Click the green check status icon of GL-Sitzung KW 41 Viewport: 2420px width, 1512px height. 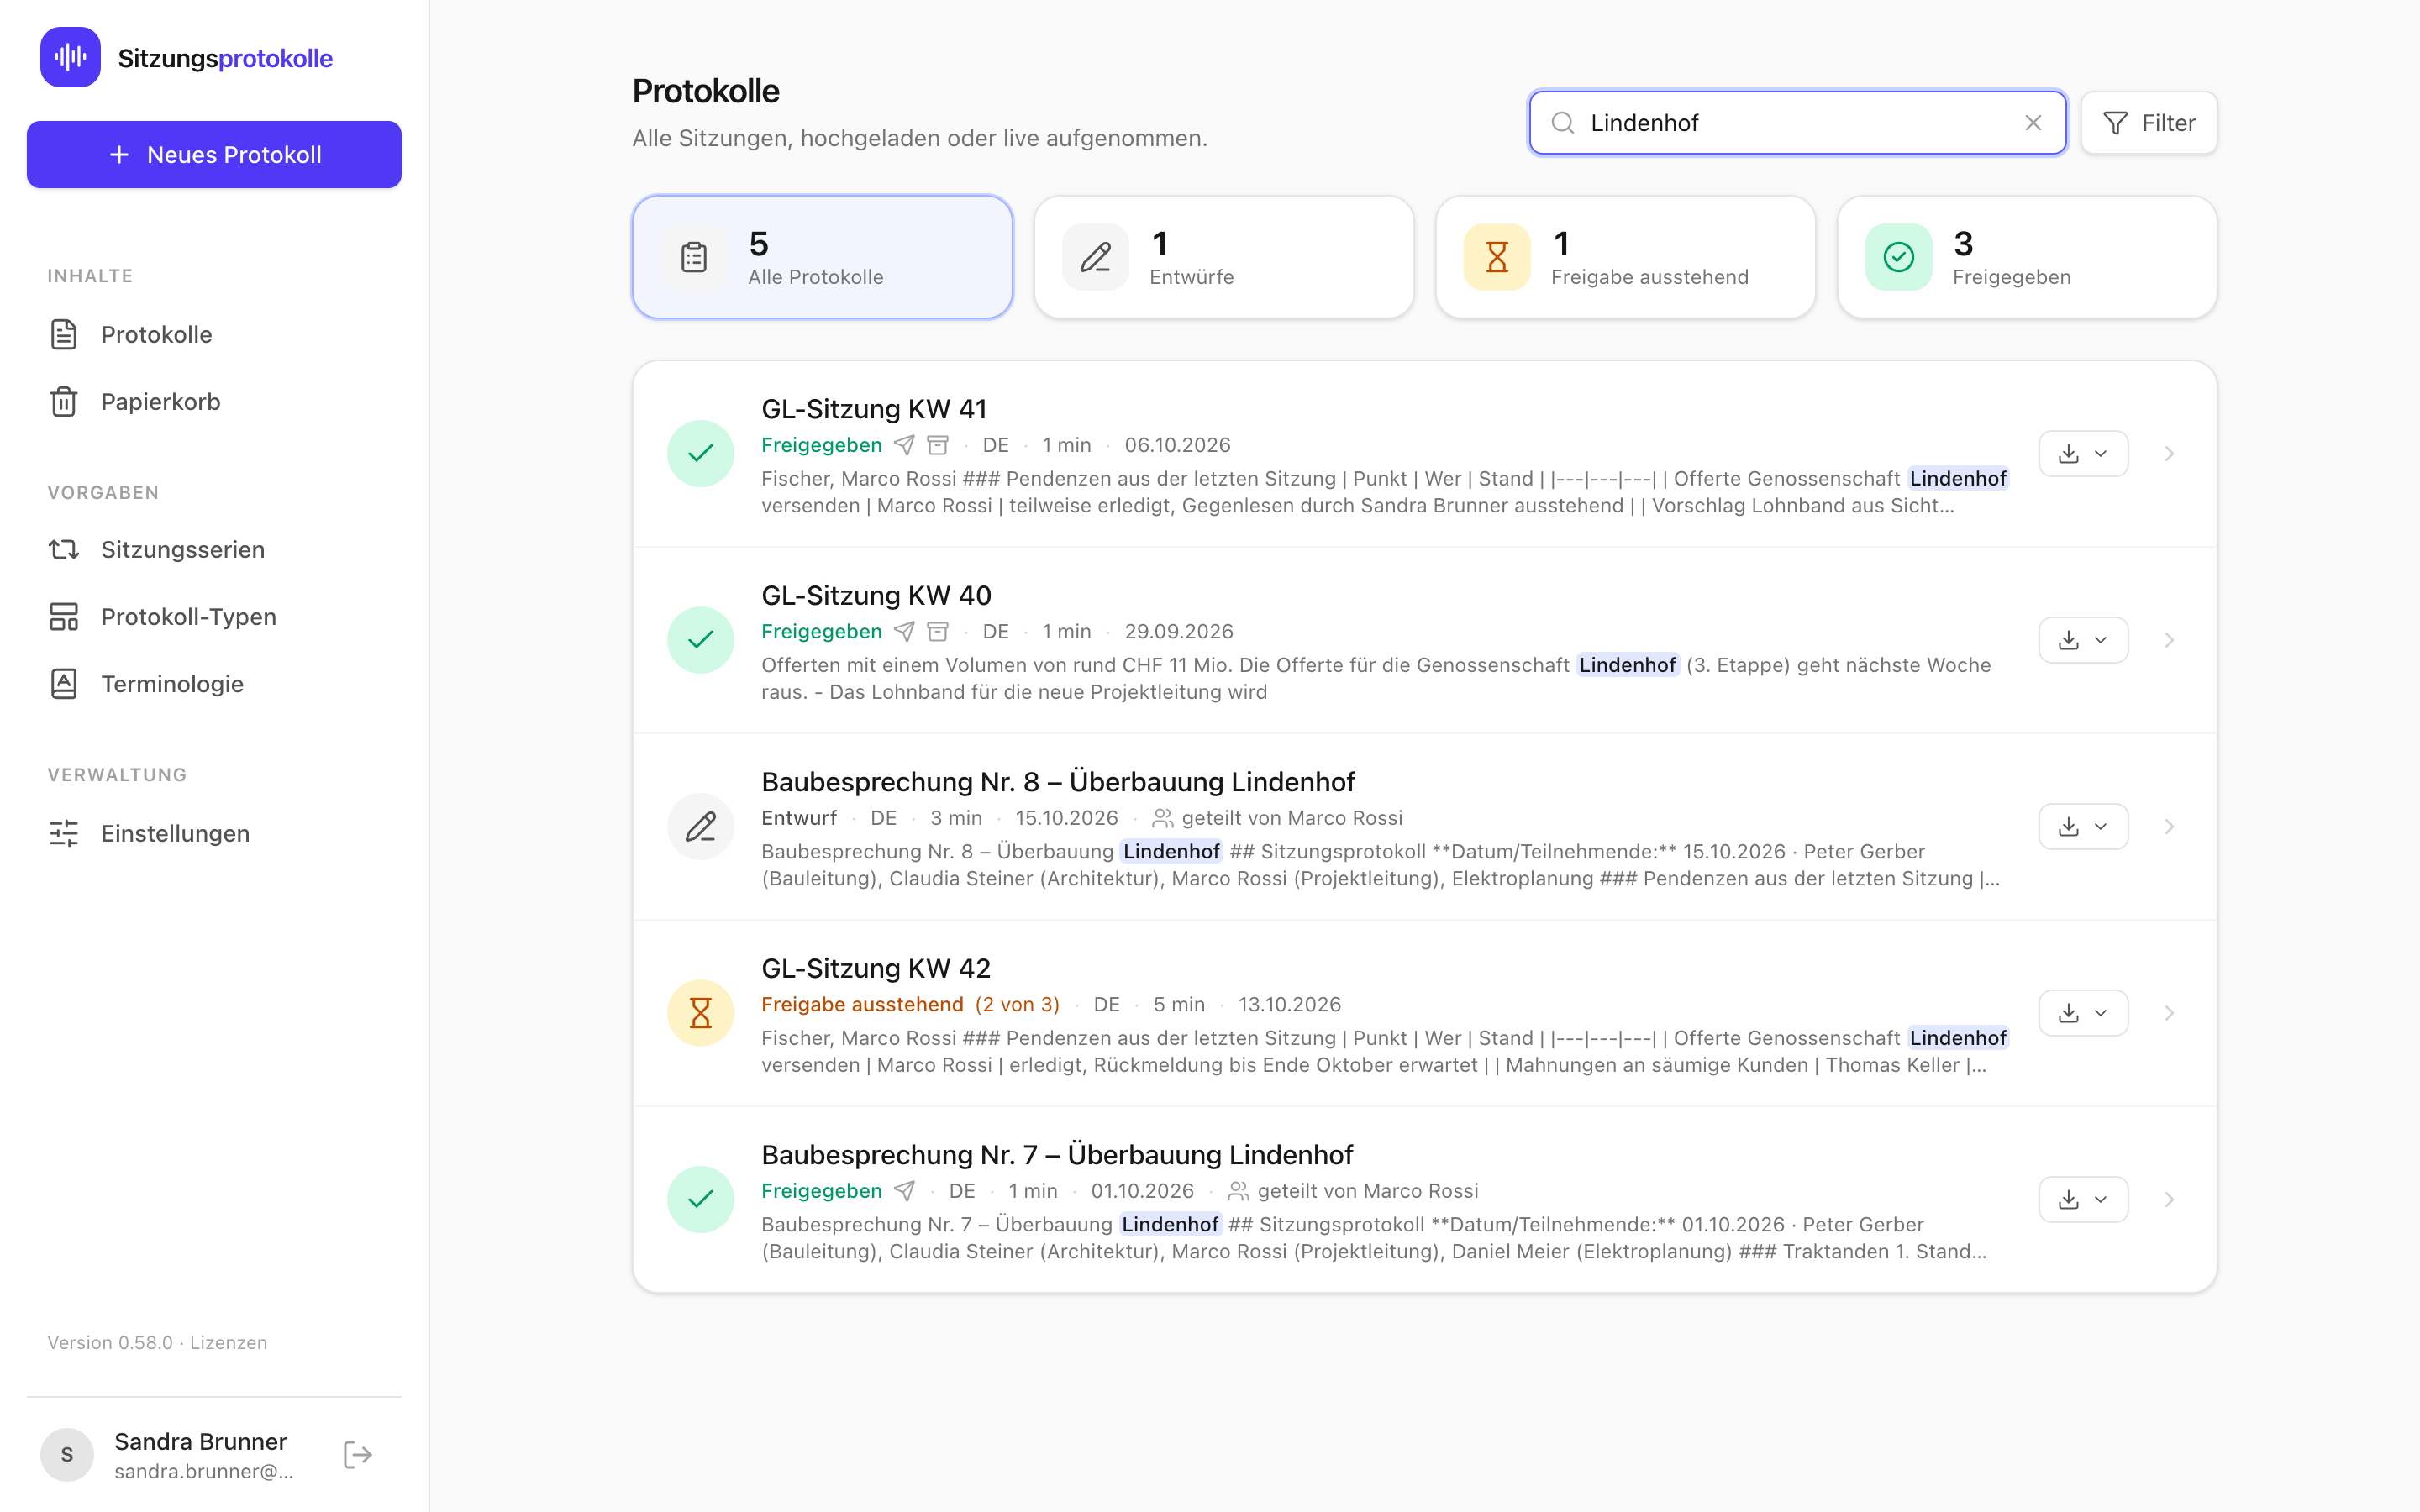[700, 453]
